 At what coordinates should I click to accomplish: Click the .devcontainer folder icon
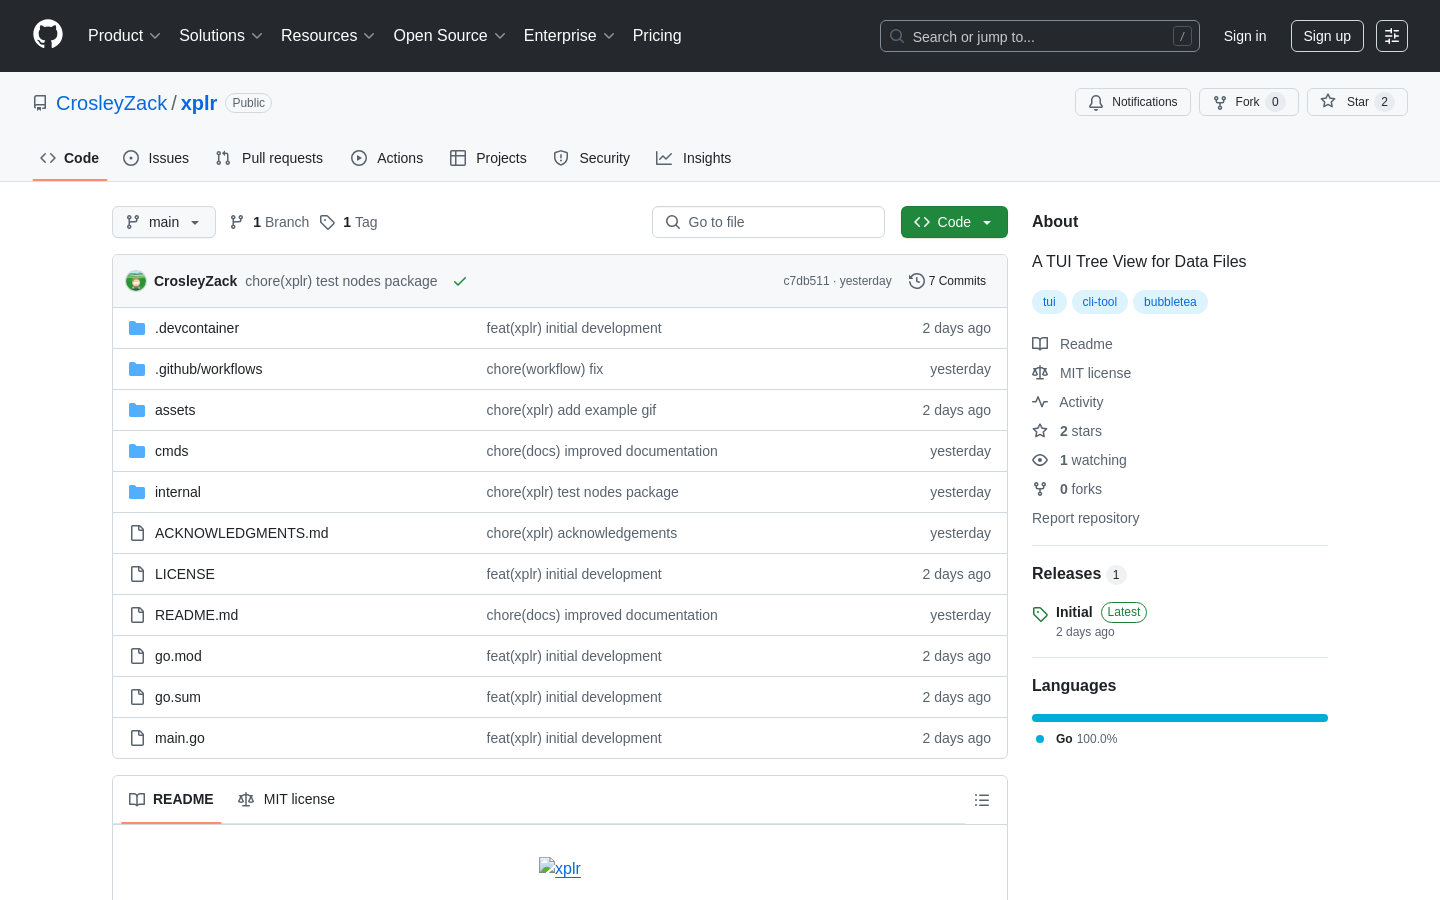[x=137, y=328]
